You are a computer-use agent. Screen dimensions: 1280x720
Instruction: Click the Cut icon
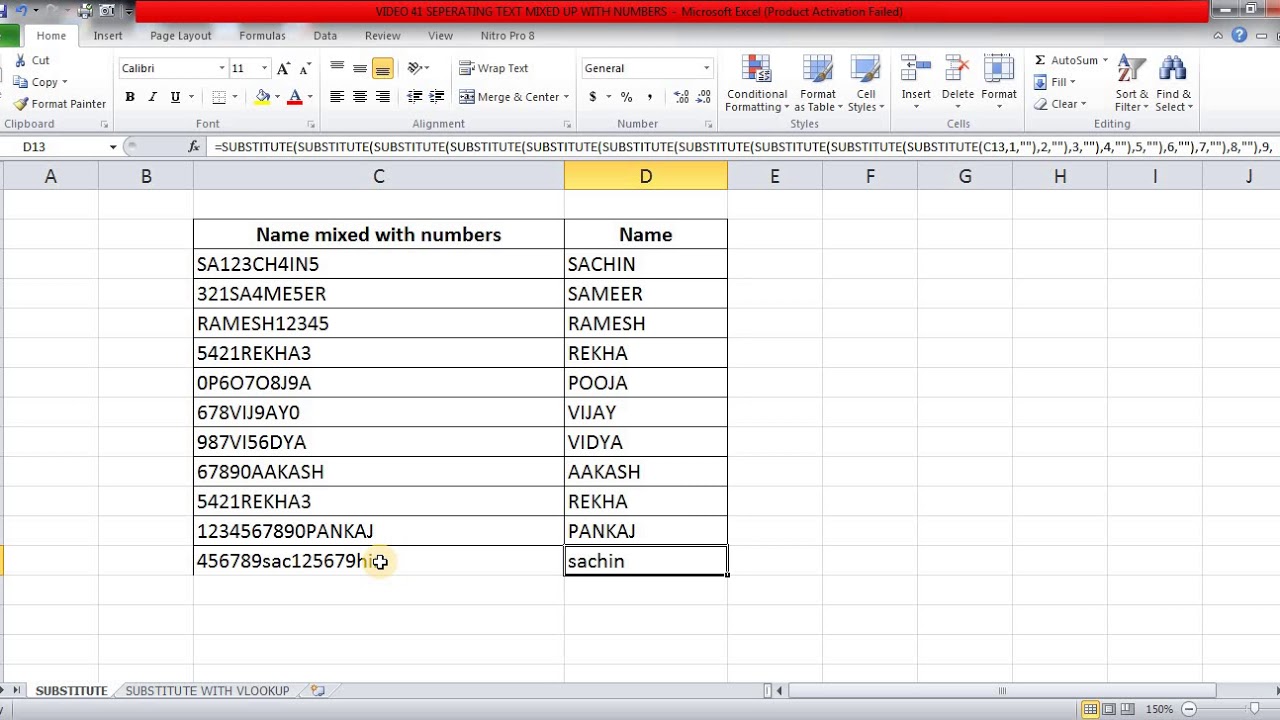click(x=22, y=60)
